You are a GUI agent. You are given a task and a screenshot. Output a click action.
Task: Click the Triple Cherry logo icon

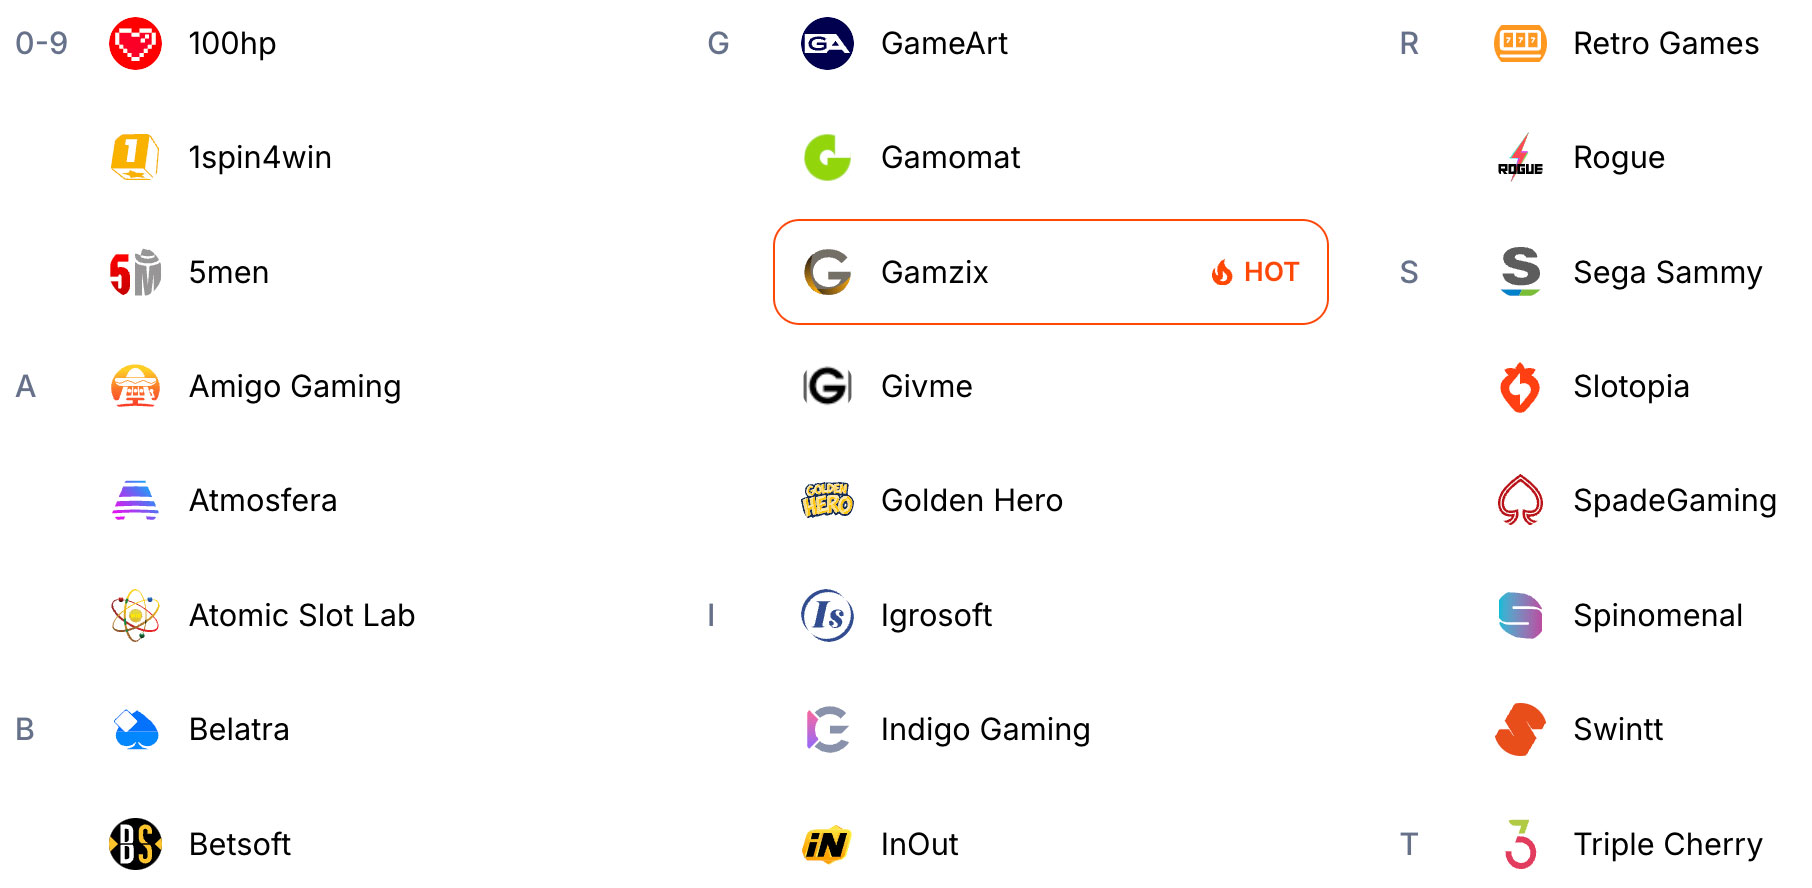1520,844
